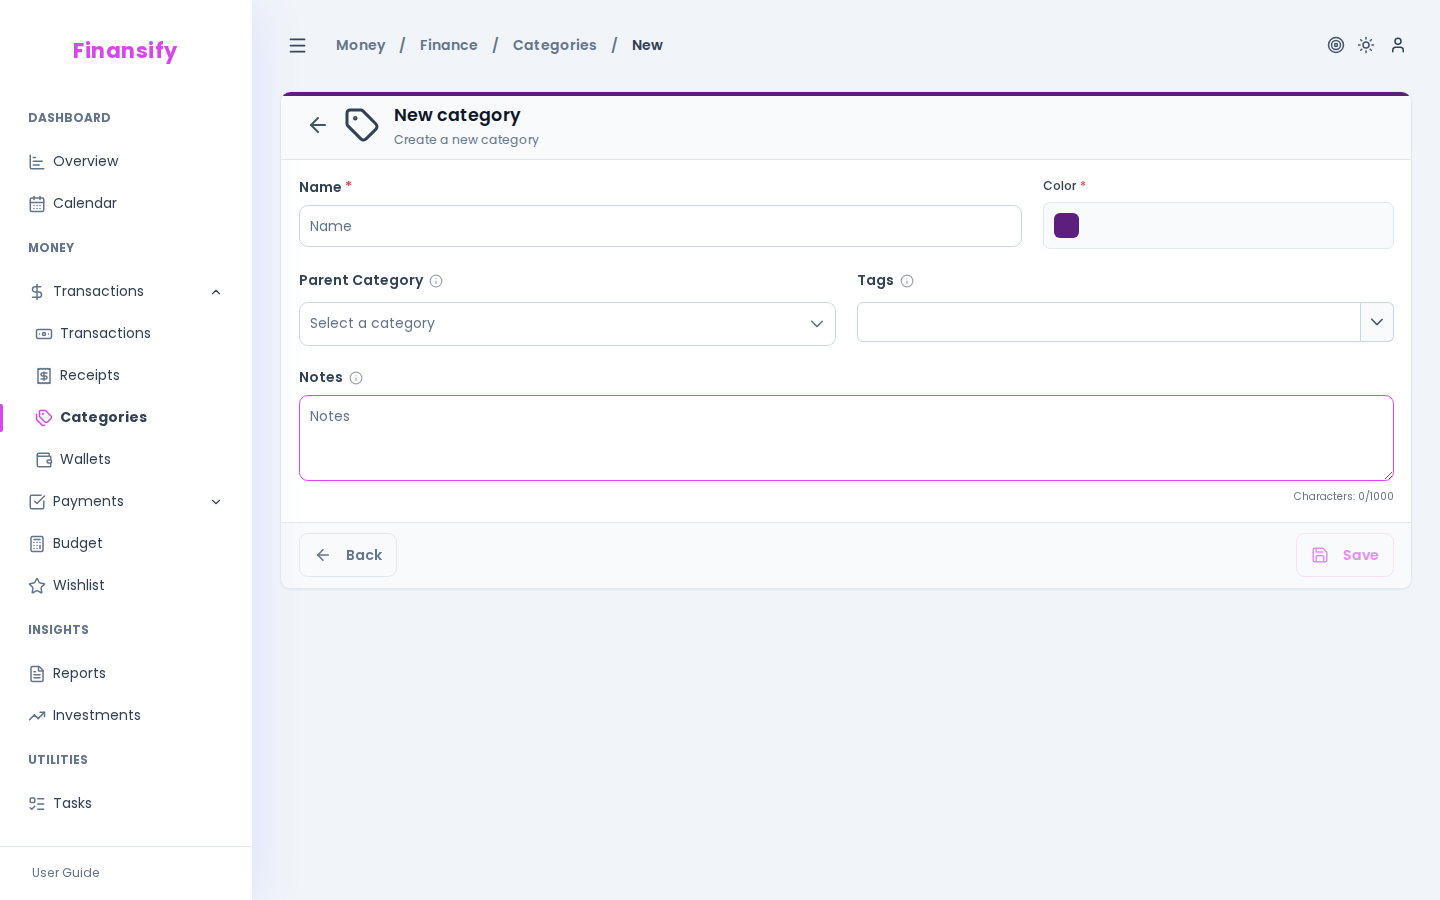Go to Categories in the breadcrumb

(555, 45)
